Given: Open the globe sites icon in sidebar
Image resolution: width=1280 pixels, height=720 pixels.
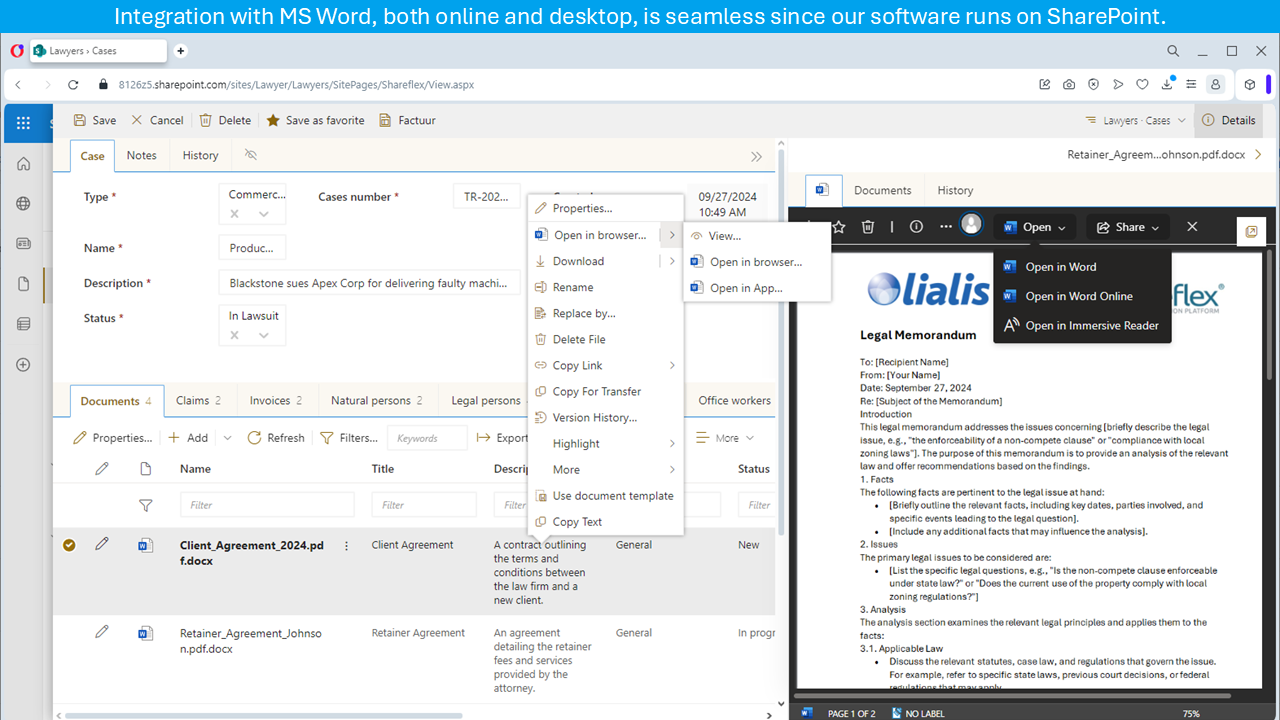Looking at the screenshot, I should [23, 204].
